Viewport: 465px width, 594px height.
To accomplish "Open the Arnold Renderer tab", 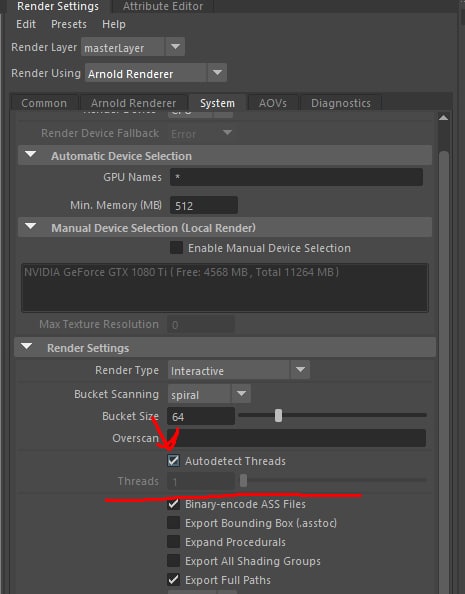I will [133, 103].
